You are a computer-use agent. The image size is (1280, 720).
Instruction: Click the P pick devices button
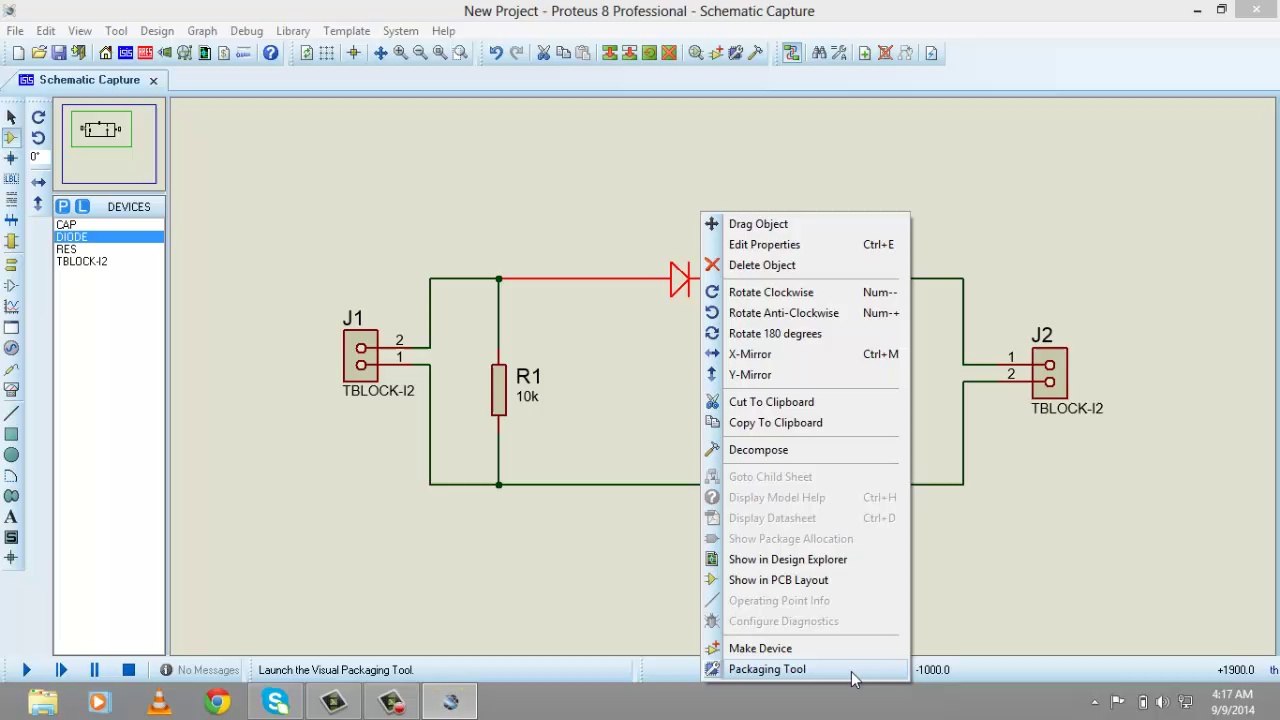[x=63, y=206]
